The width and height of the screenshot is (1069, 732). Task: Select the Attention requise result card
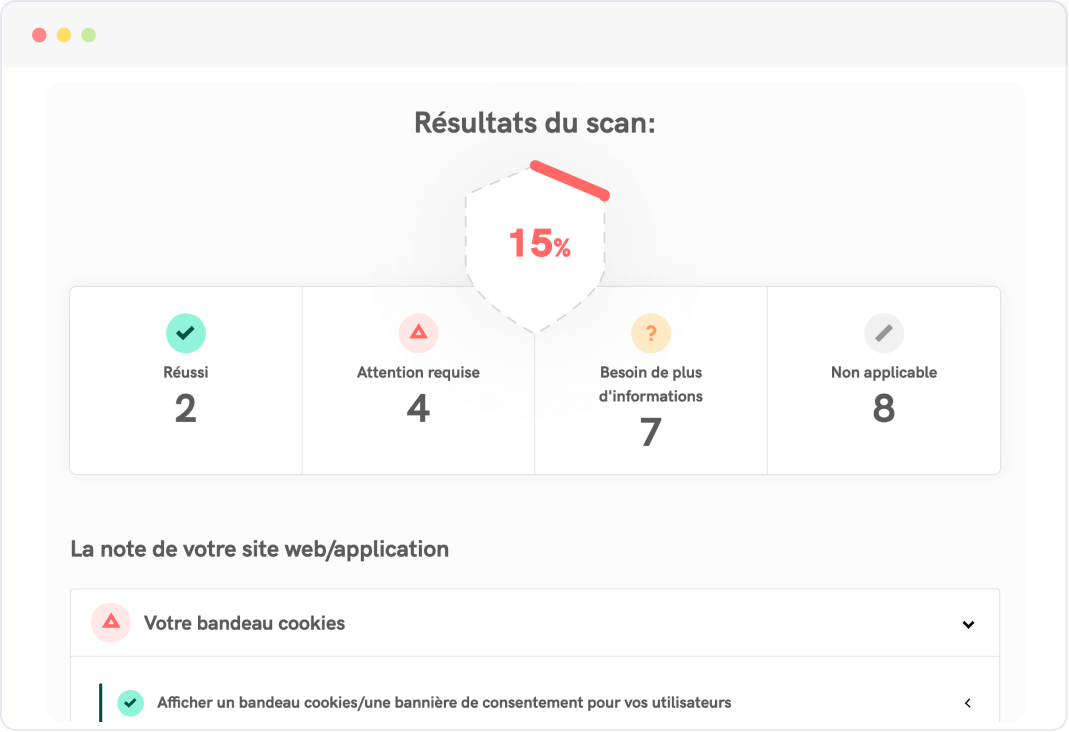[419, 380]
